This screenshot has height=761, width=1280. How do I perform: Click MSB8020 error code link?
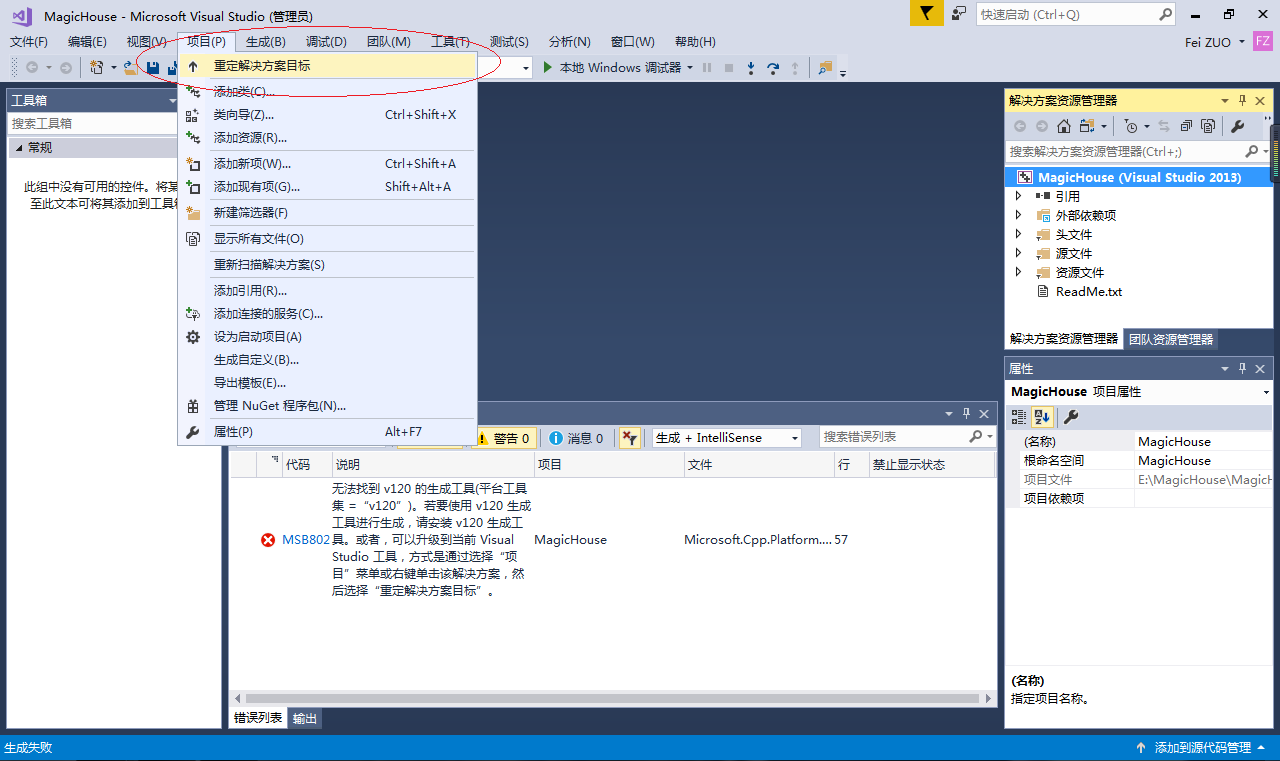(x=306, y=540)
